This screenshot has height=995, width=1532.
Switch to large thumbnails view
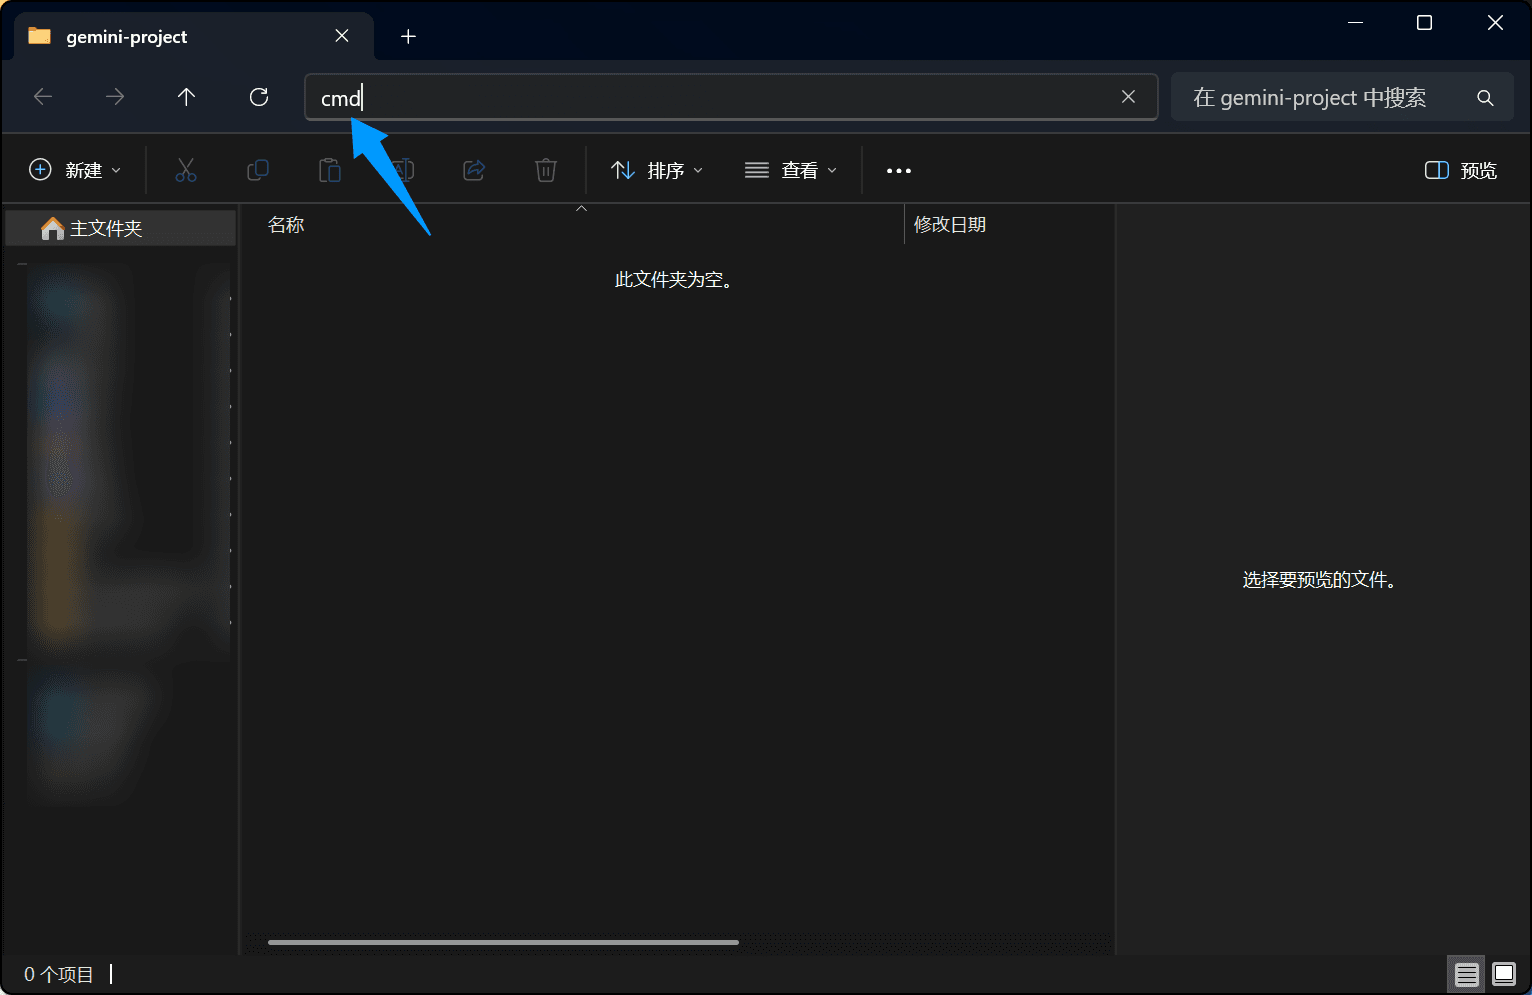(x=1504, y=974)
